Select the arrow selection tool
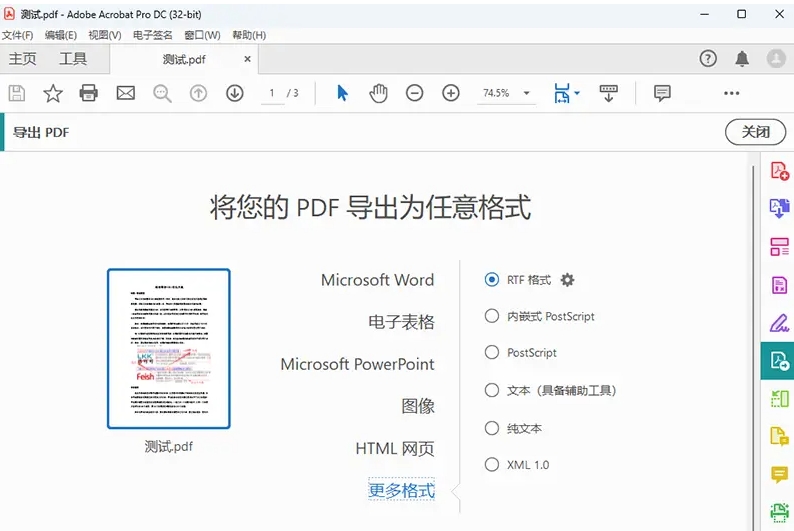This screenshot has height=531, width=794. [342, 93]
